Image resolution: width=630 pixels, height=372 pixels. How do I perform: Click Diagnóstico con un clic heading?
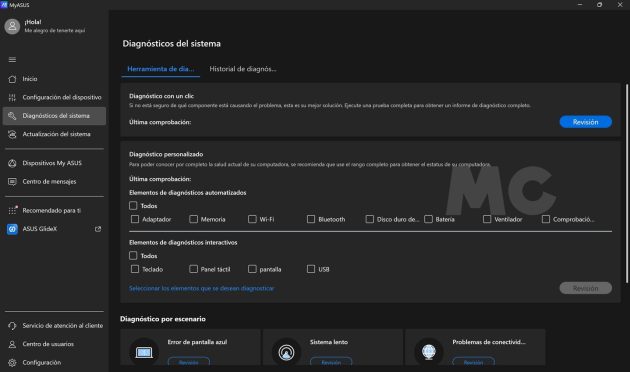tap(162, 96)
